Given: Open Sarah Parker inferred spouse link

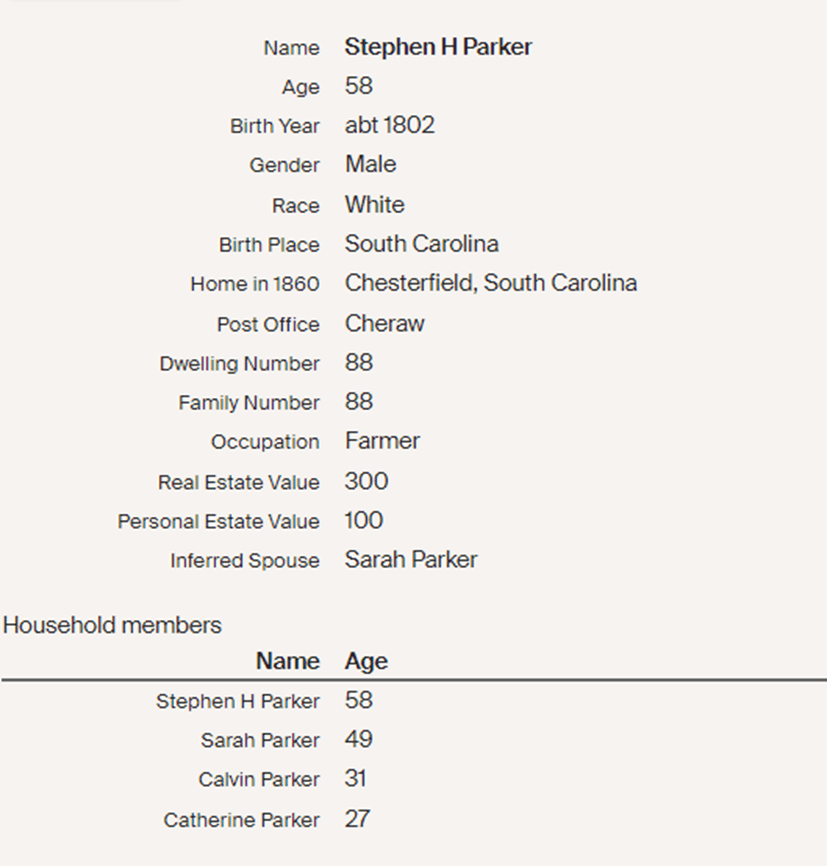Looking at the screenshot, I should tap(411, 560).
